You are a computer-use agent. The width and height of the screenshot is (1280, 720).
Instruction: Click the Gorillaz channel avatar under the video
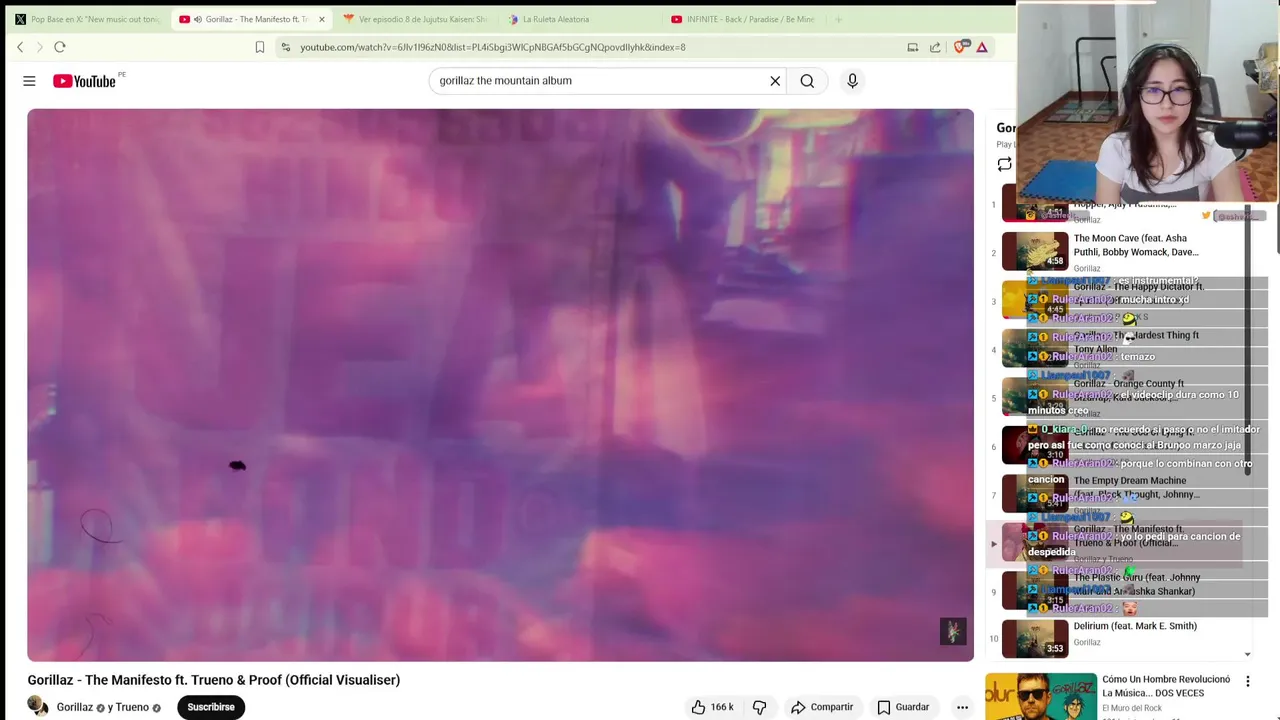[x=38, y=706]
